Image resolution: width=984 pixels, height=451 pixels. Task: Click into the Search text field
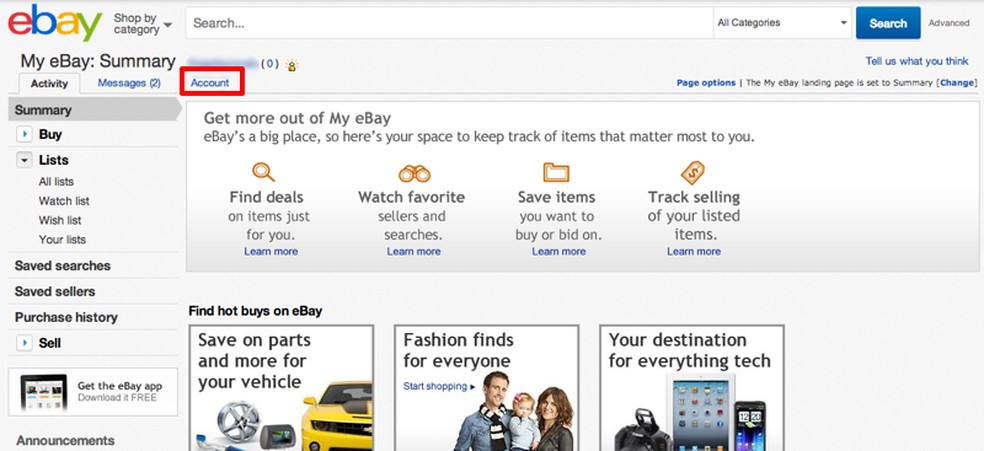450,23
